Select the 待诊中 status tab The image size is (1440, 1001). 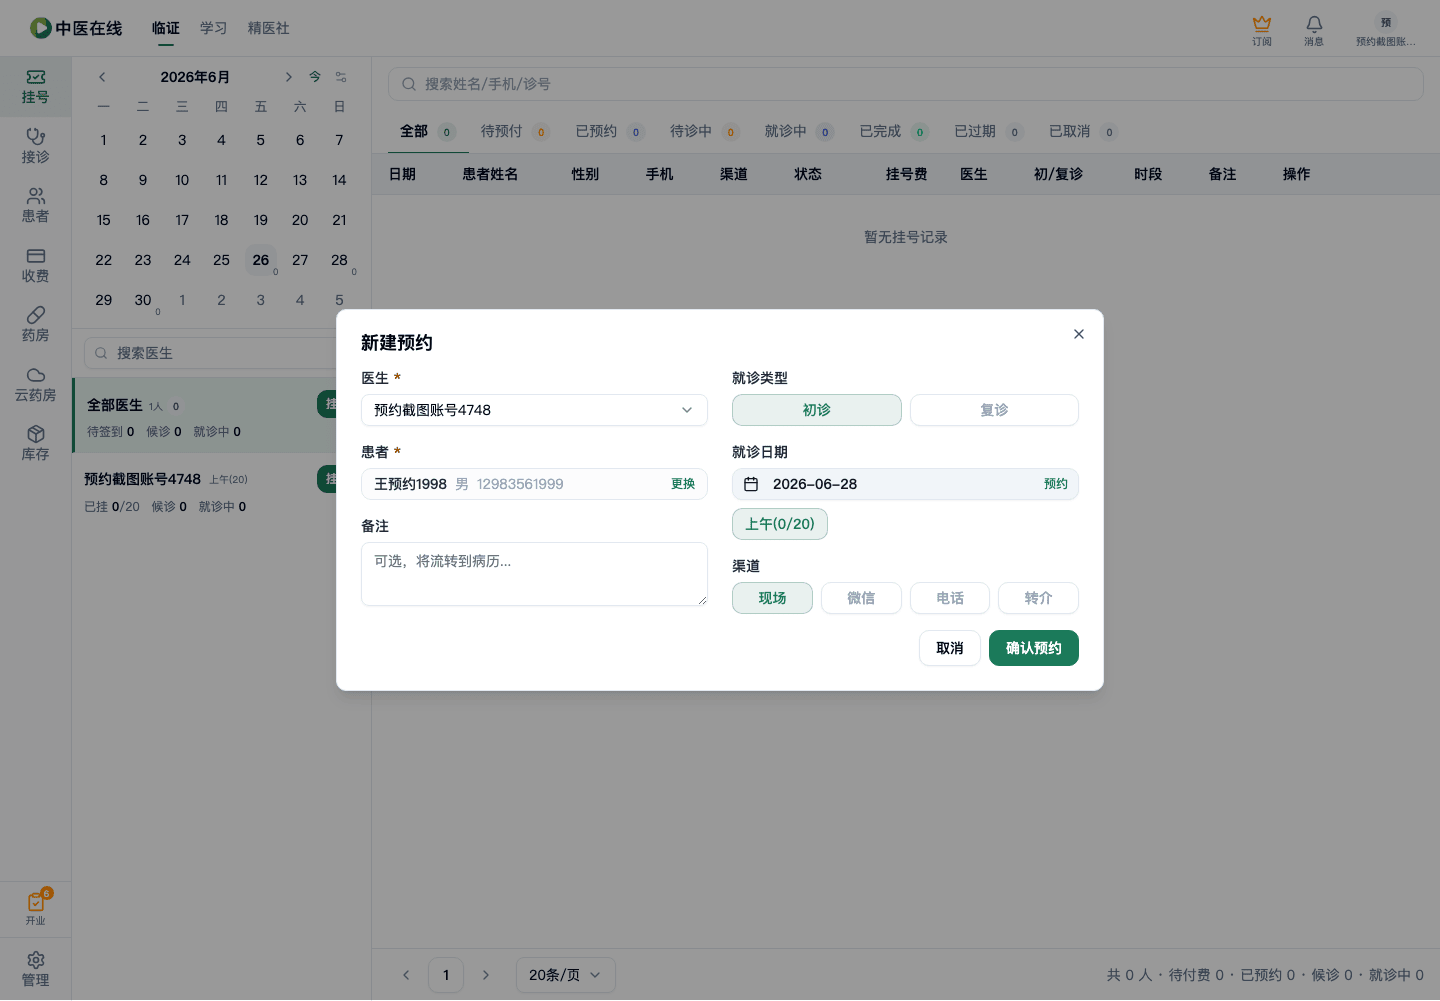(704, 131)
